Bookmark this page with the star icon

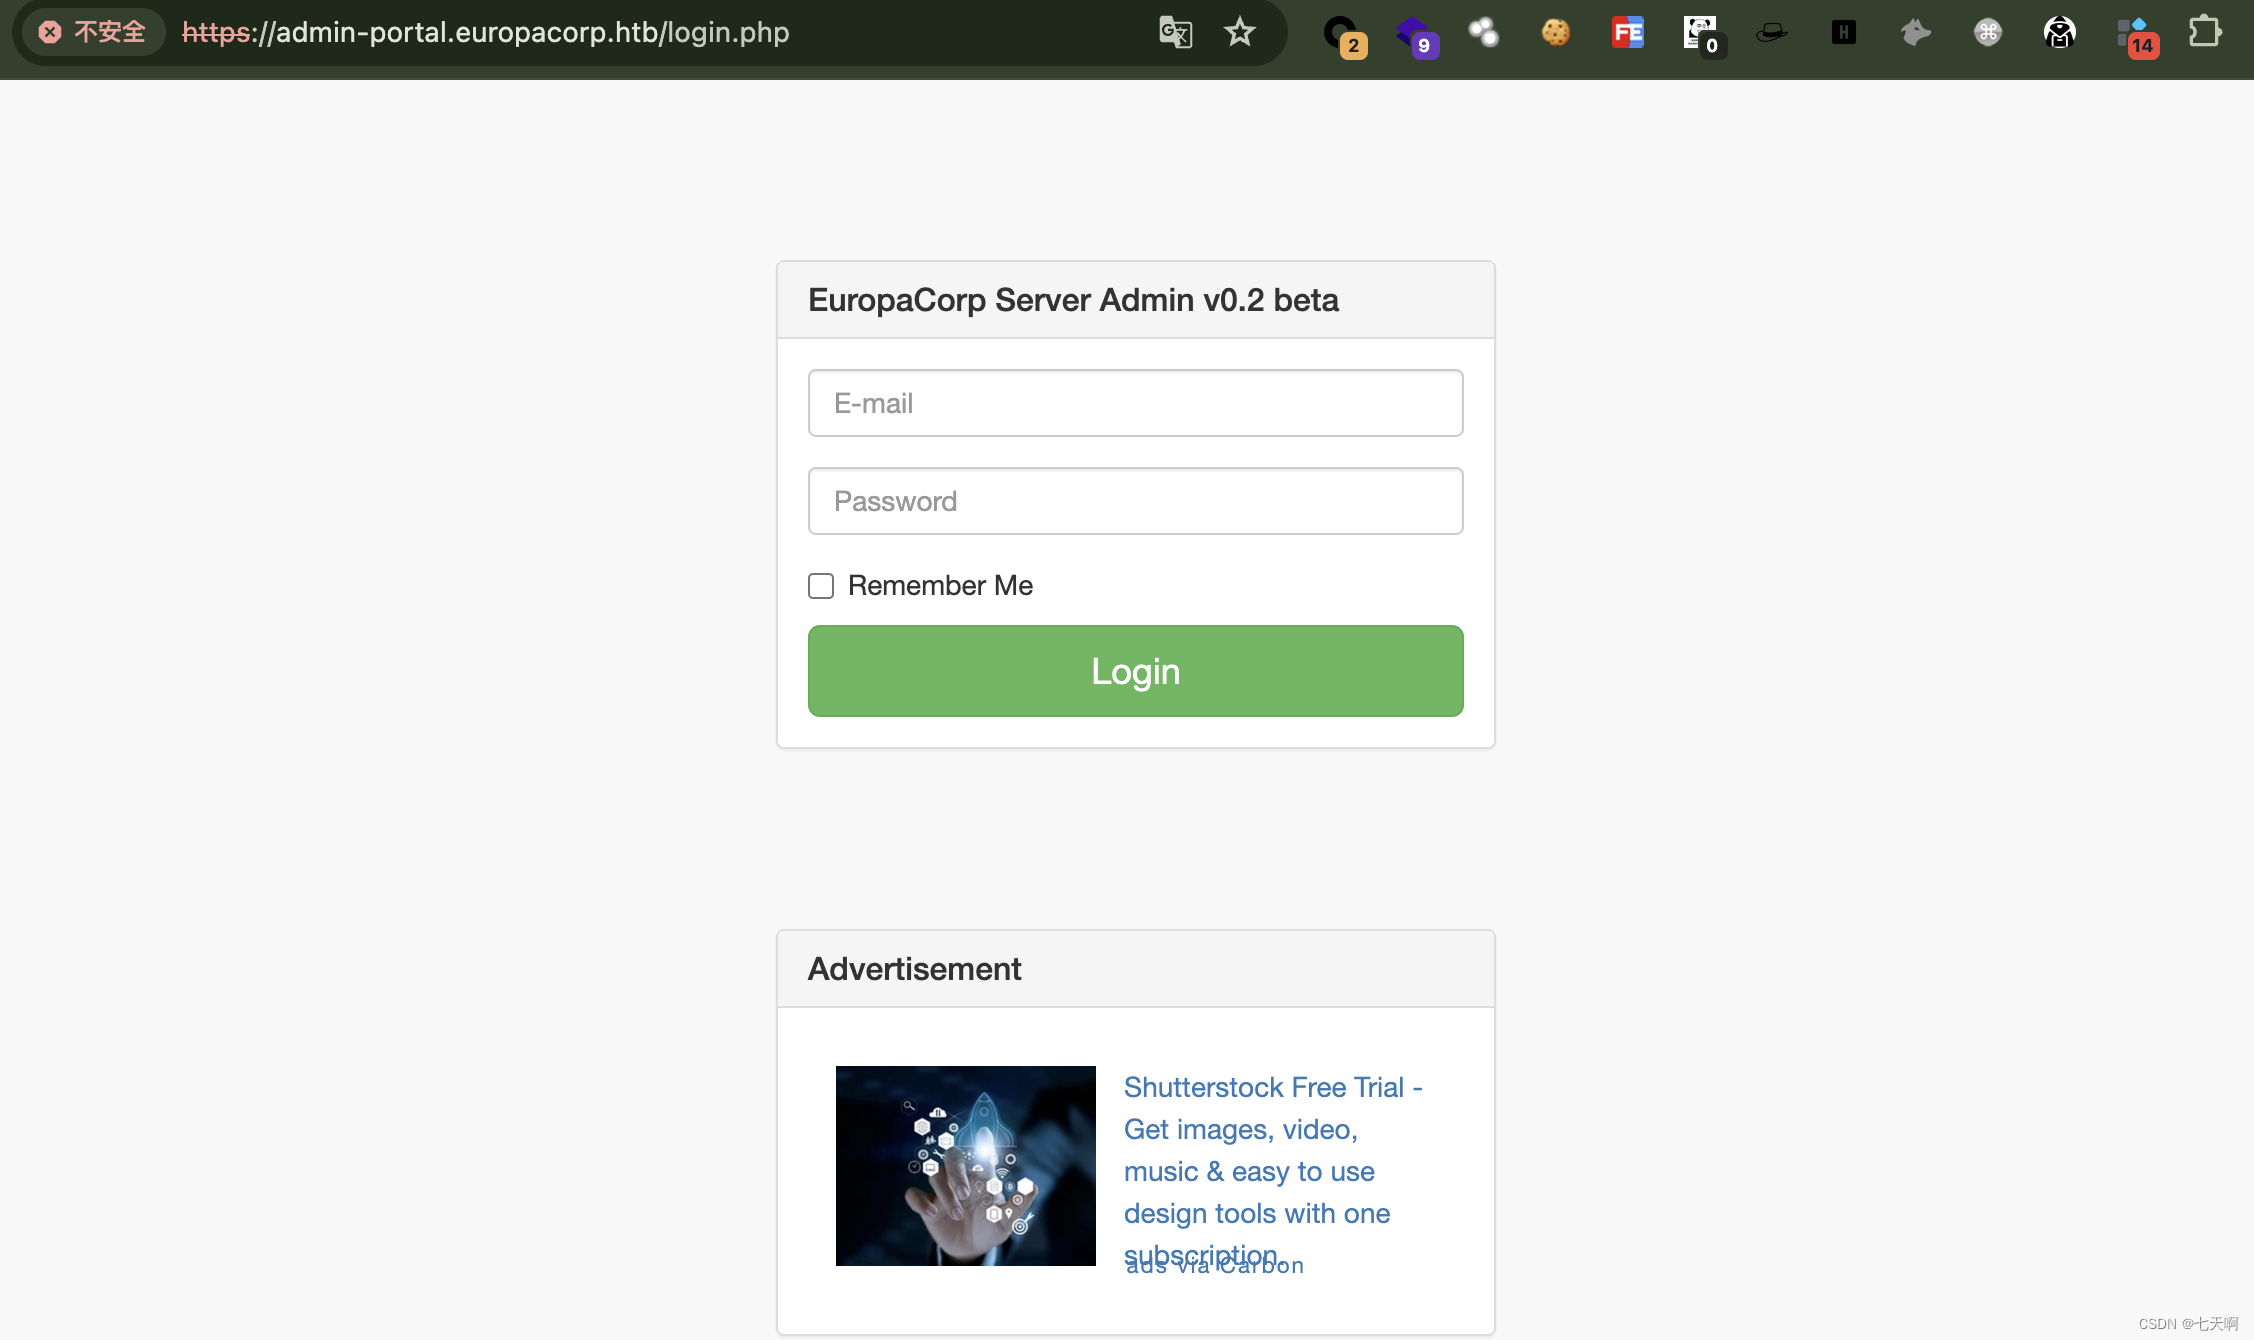(1240, 32)
